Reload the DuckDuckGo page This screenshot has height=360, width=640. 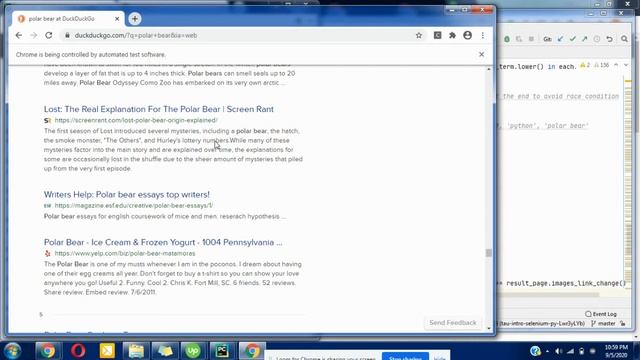(49, 36)
